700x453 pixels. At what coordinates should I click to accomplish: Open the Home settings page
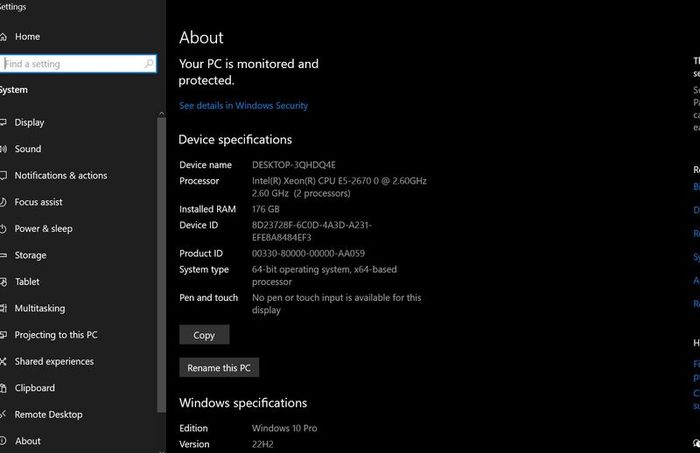pyautogui.click(x=27, y=37)
